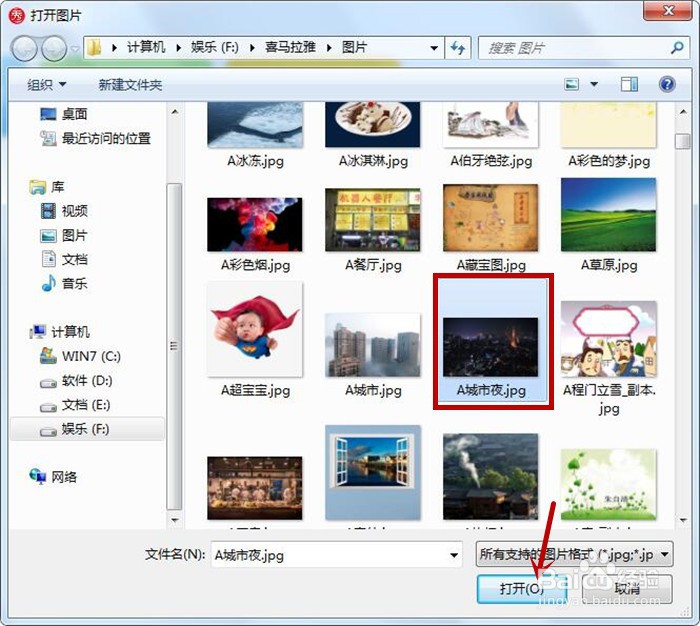Open the view options dropdown arrow
Image resolution: width=700 pixels, height=626 pixels.
click(x=594, y=84)
